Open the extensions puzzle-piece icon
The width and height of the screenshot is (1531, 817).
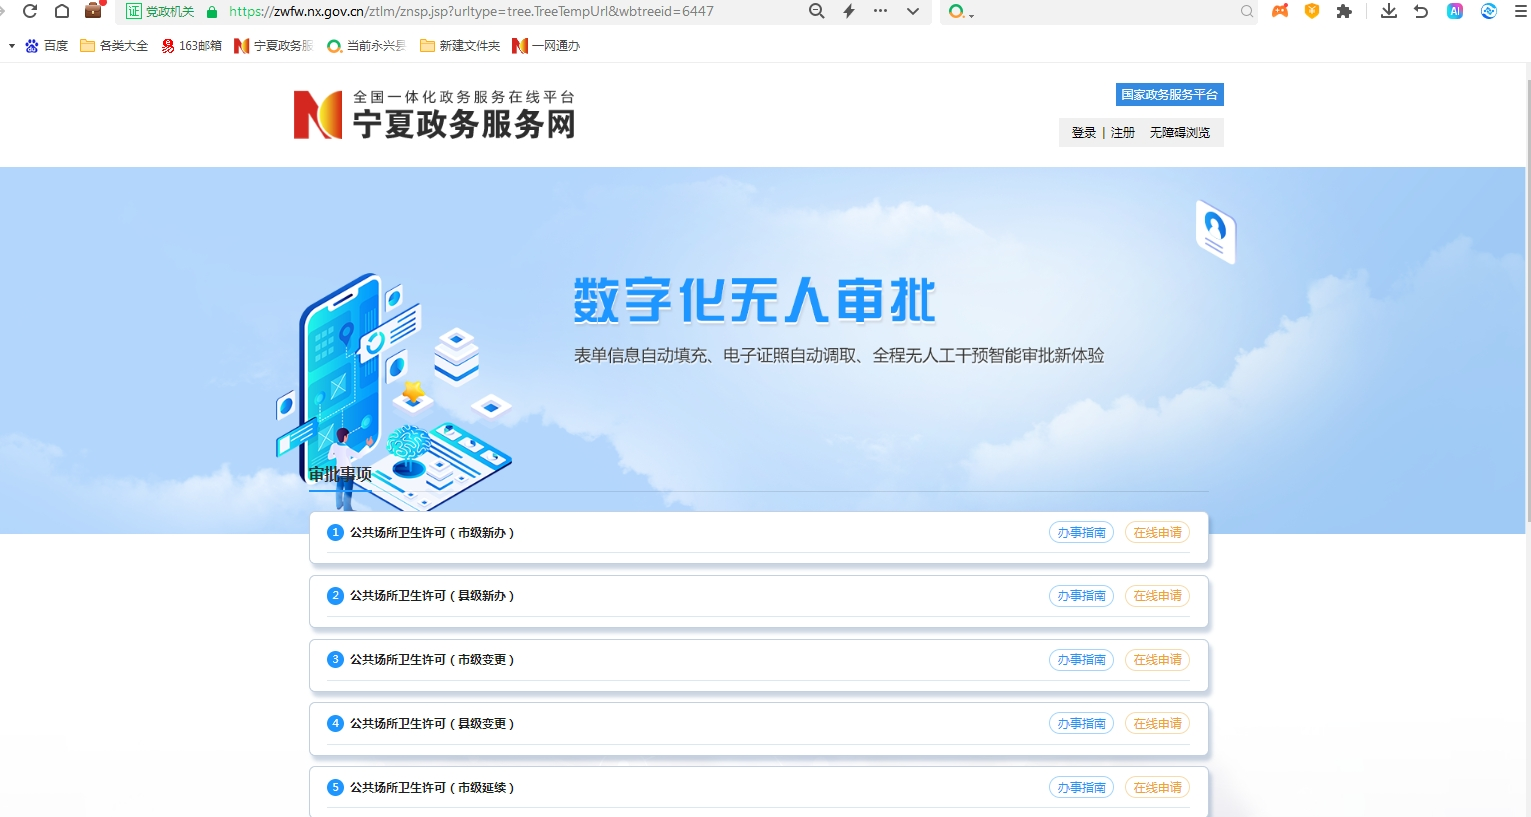1344,11
